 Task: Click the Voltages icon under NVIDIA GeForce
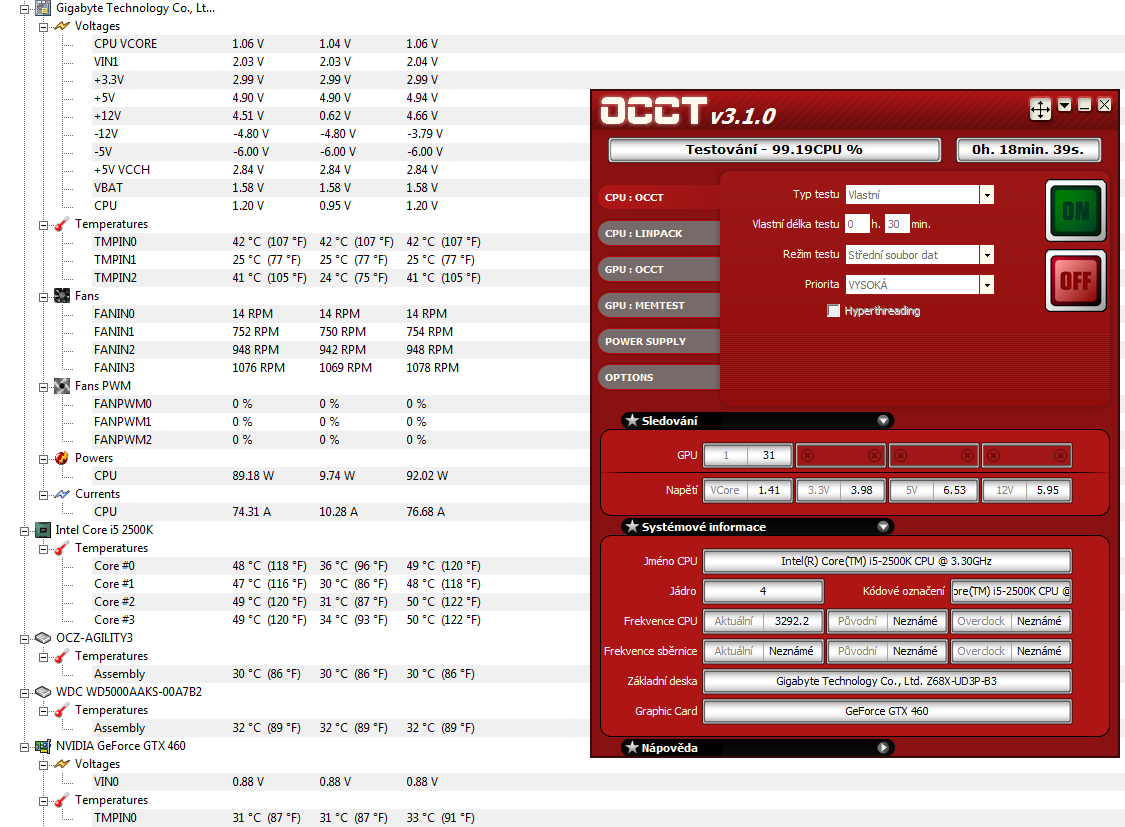point(62,764)
